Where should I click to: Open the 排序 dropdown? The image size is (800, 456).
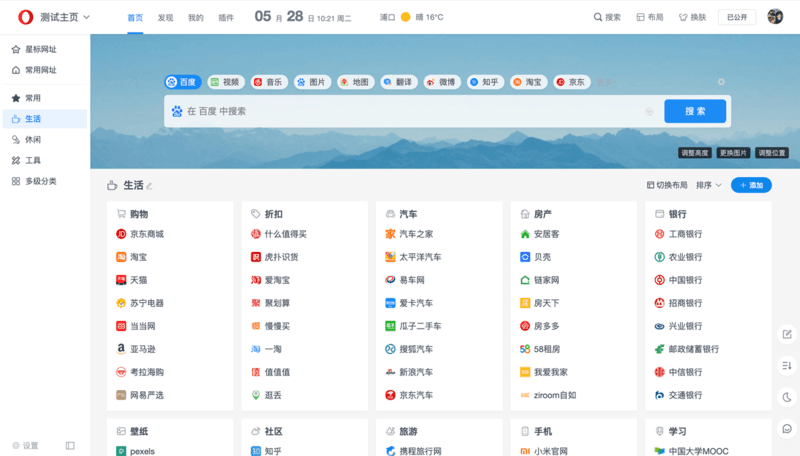[x=709, y=185]
